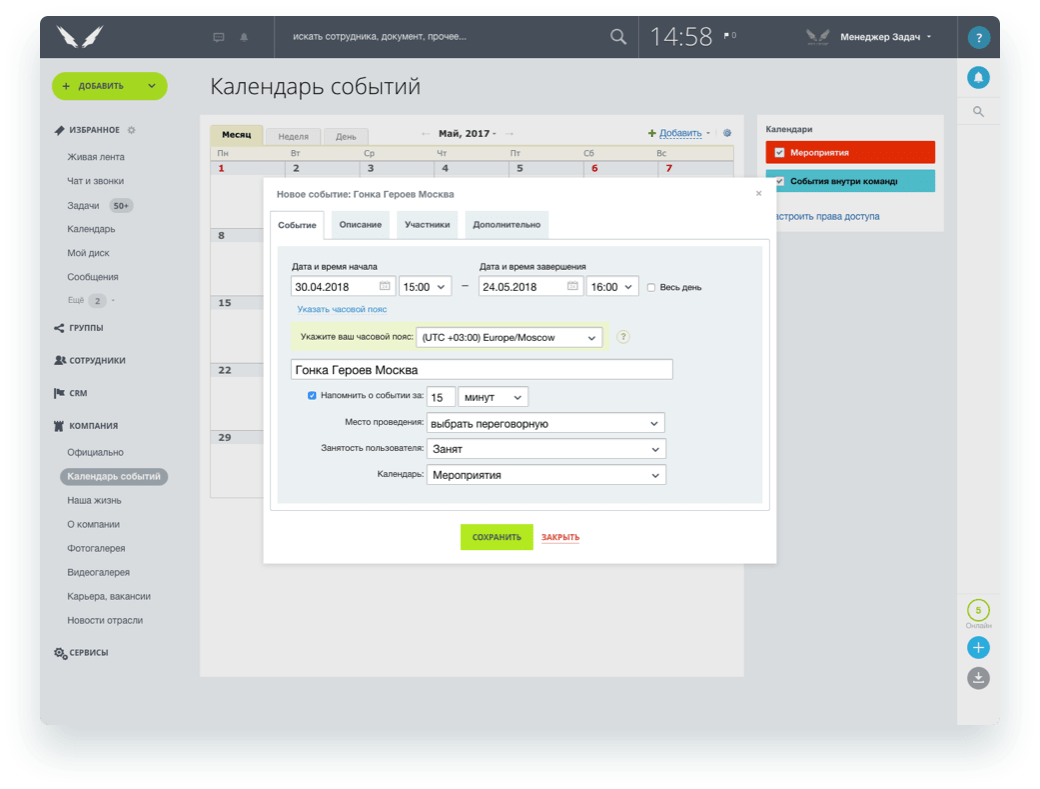The image size is (1040, 789).
Task: Select the Событие tab
Action: point(297,225)
